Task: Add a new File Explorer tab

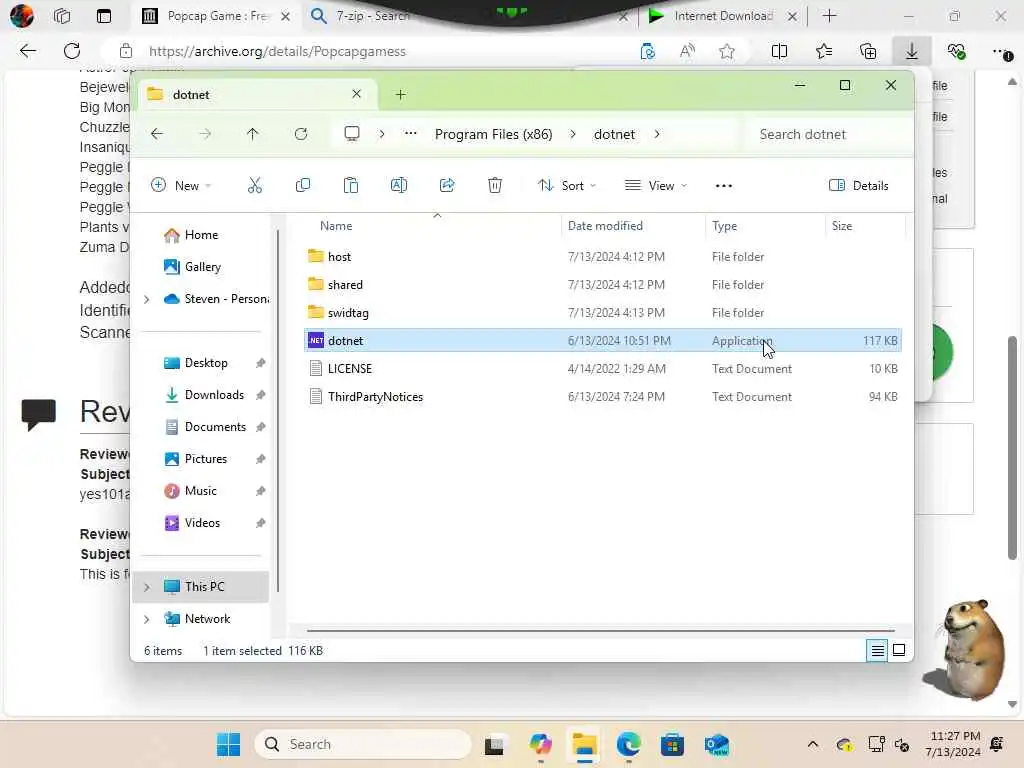Action: click(400, 95)
